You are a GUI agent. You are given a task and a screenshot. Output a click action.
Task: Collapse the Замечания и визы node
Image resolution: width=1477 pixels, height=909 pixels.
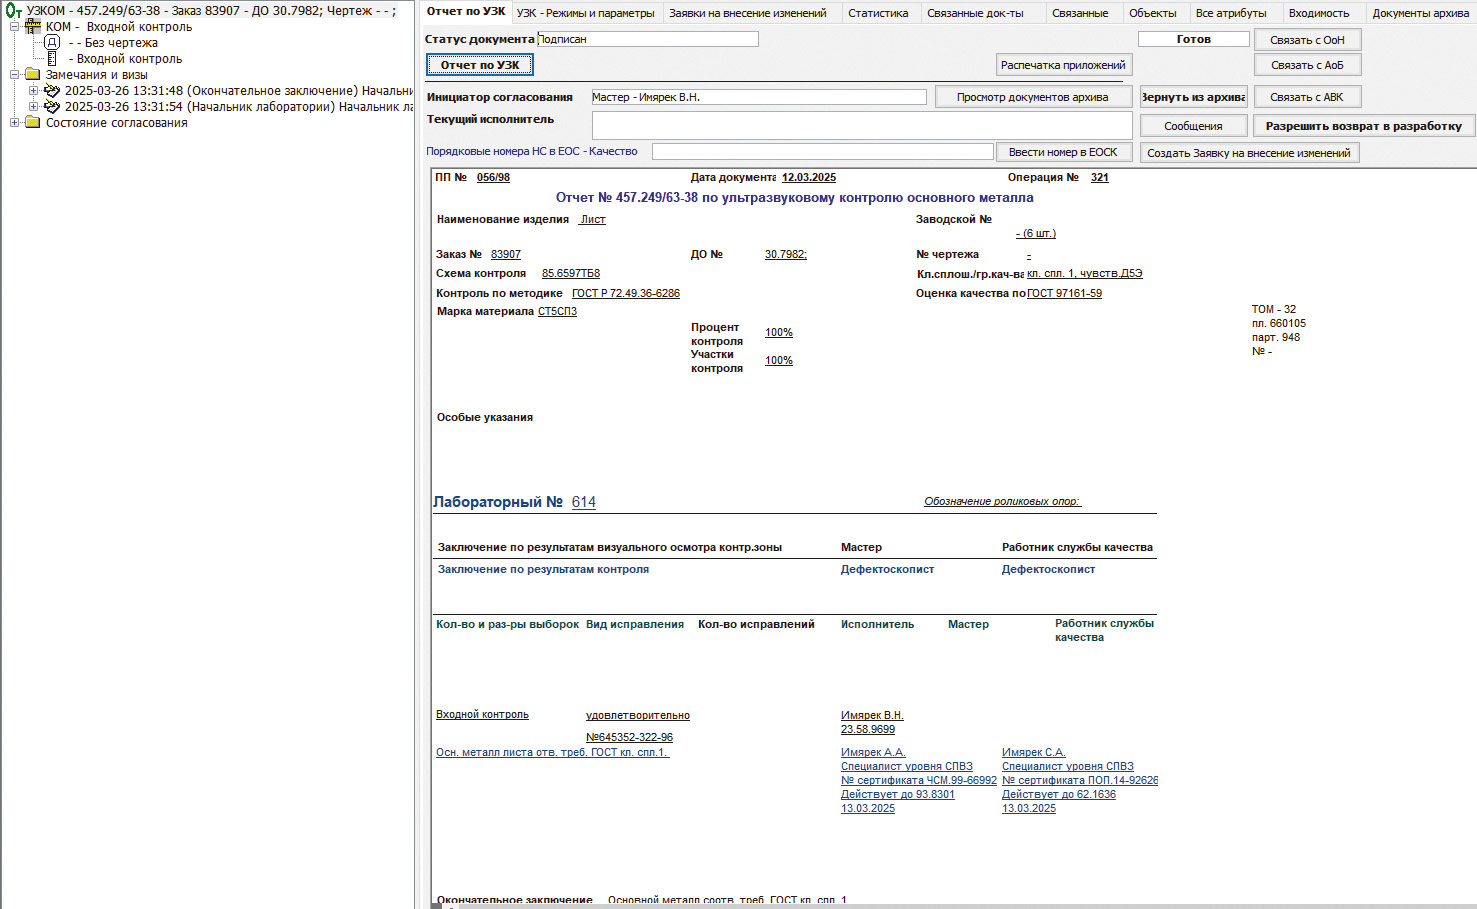coord(15,75)
